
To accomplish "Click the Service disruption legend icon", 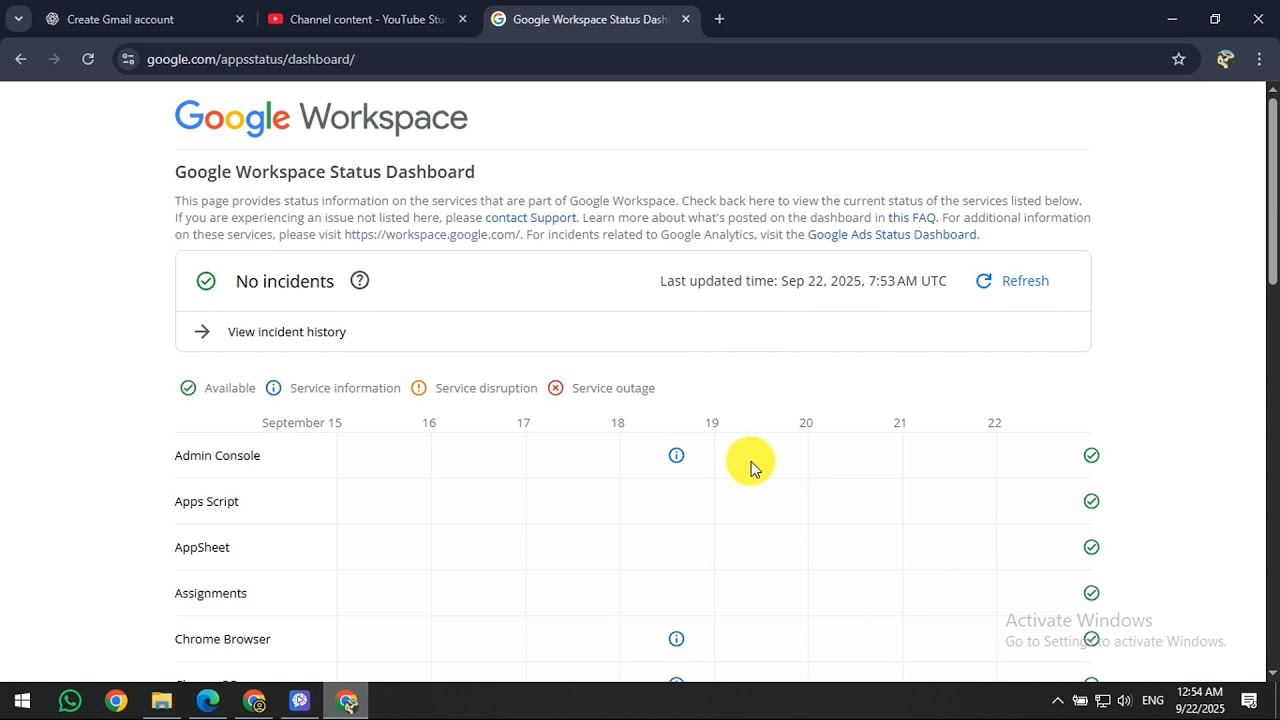I will (419, 388).
